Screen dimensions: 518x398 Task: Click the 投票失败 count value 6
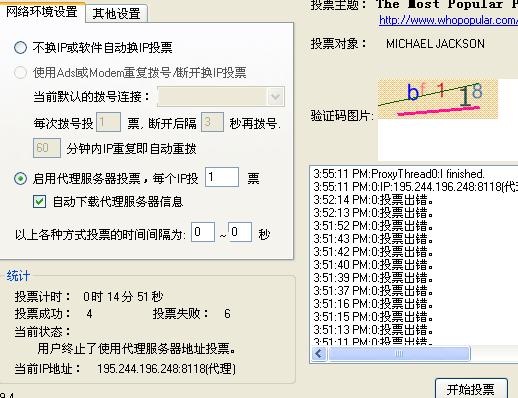(x=227, y=314)
